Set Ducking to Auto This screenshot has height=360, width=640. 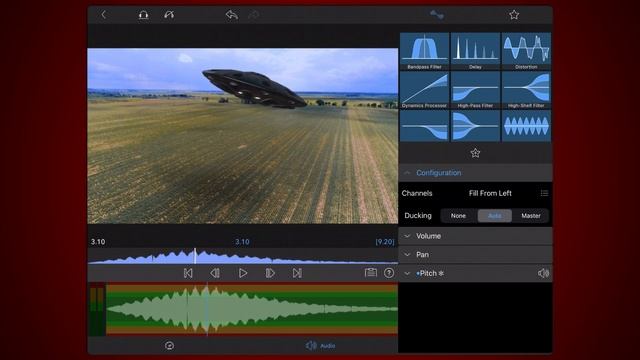(x=495, y=216)
